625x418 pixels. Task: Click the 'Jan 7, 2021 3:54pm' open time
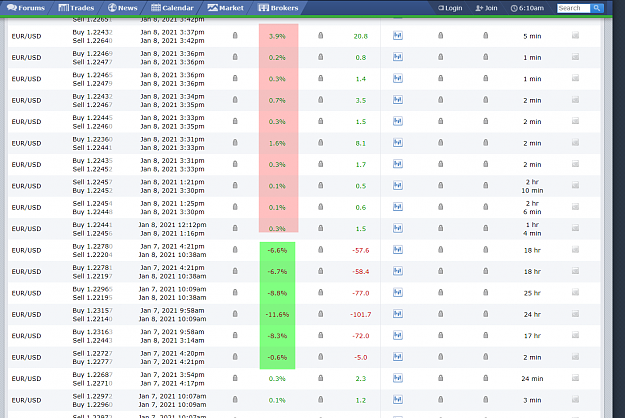coord(172,375)
